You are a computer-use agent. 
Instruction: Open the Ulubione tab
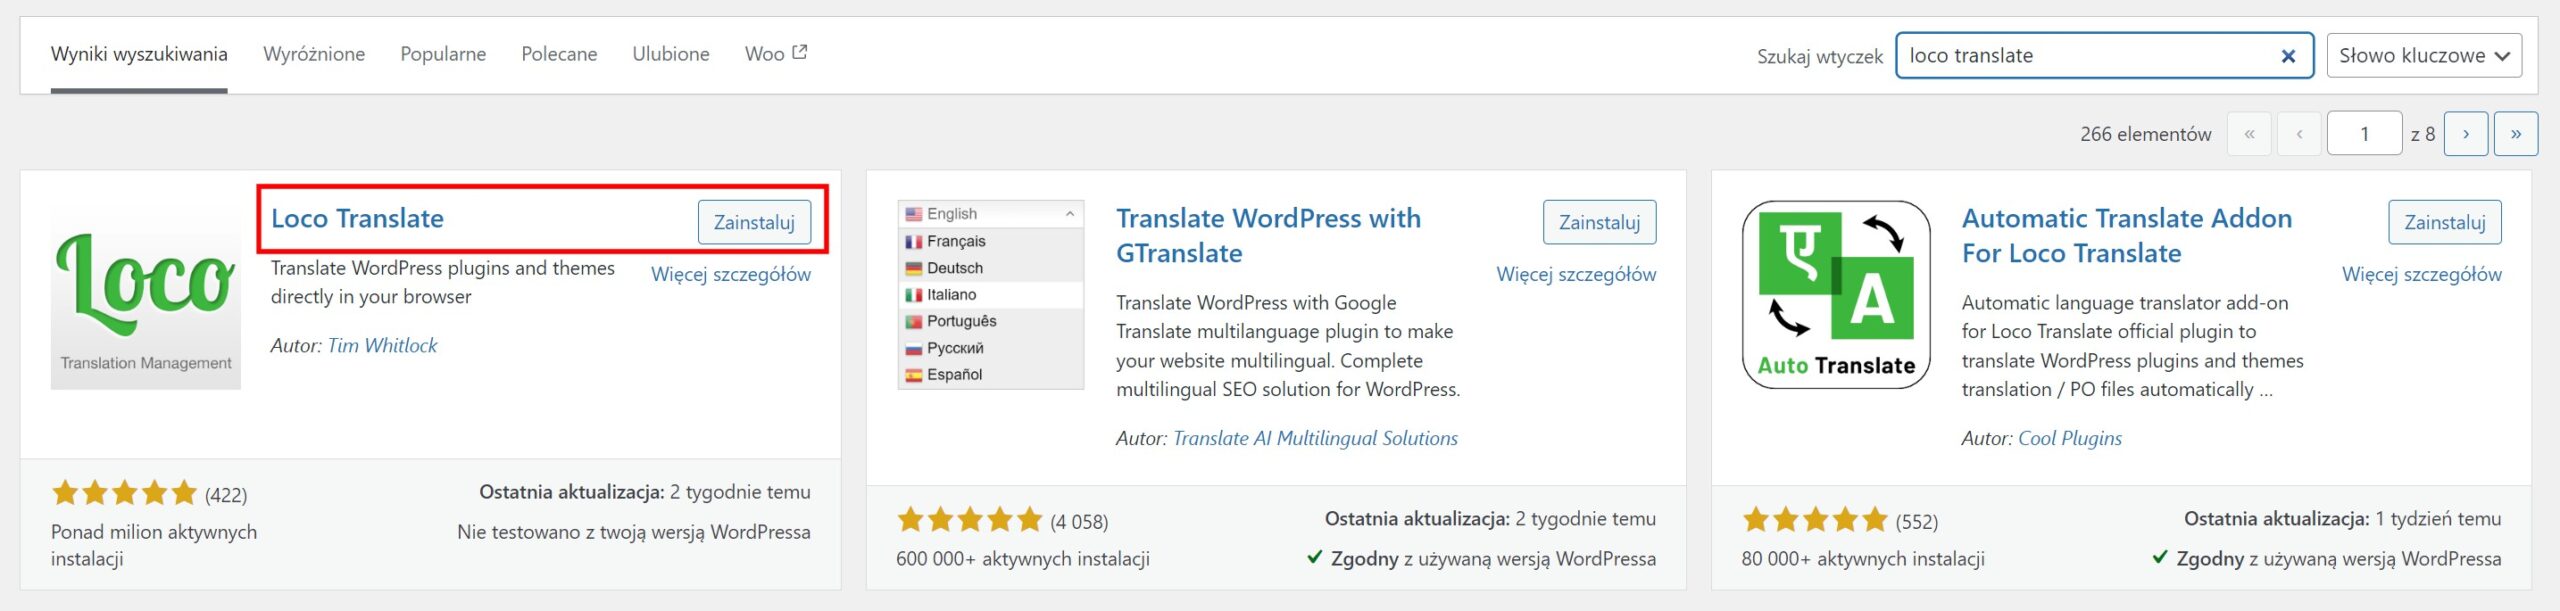click(x=670, y=54)
